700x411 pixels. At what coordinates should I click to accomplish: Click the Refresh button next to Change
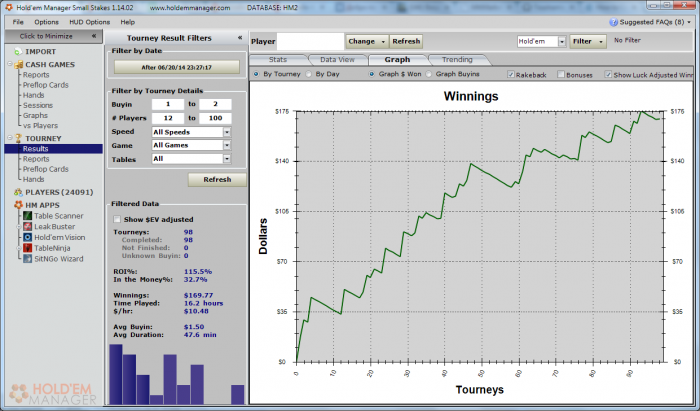point(406,42)
